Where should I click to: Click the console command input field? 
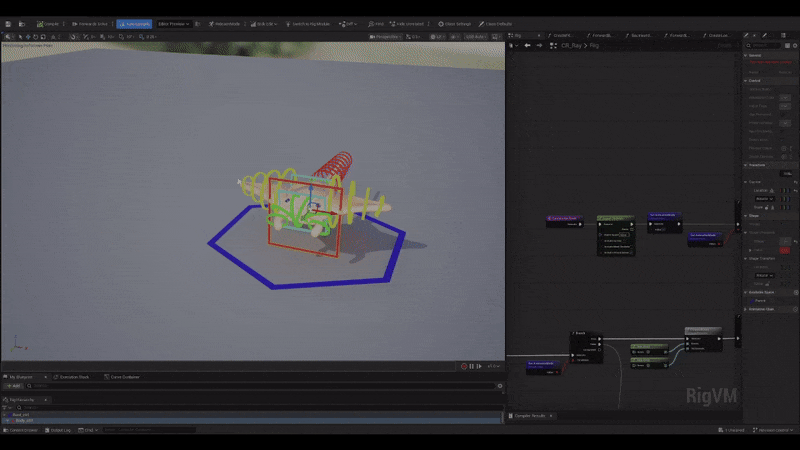point(149,430)
